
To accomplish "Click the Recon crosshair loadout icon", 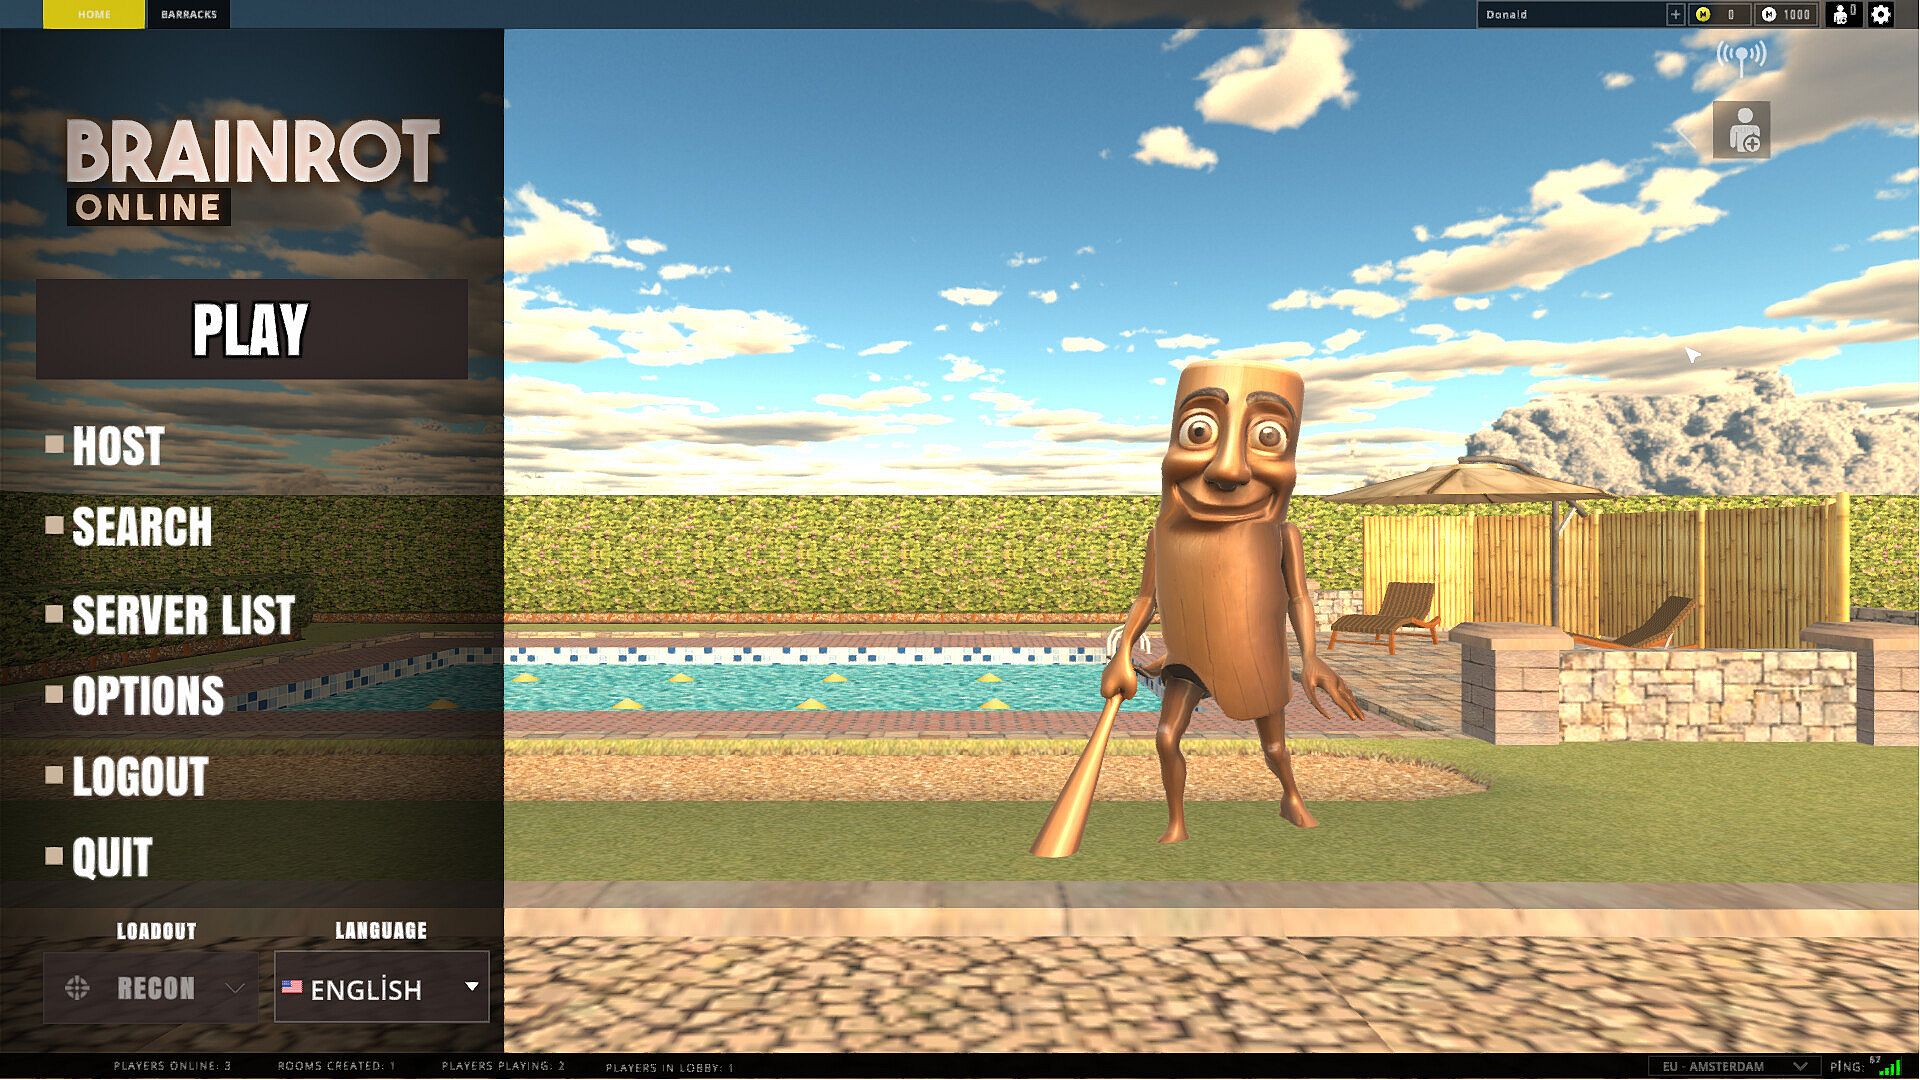I will (x=77, y=988).
